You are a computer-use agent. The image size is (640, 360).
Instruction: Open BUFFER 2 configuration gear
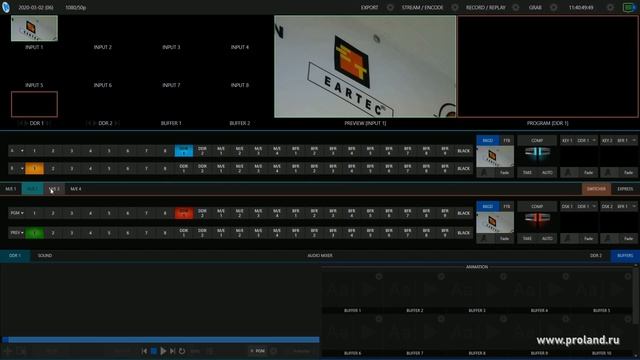(441, 277)
